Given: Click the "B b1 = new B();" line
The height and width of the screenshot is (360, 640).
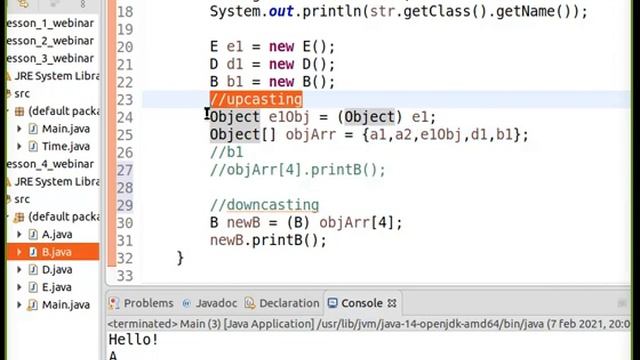Looking at the screenshot, I should (272, 82).
